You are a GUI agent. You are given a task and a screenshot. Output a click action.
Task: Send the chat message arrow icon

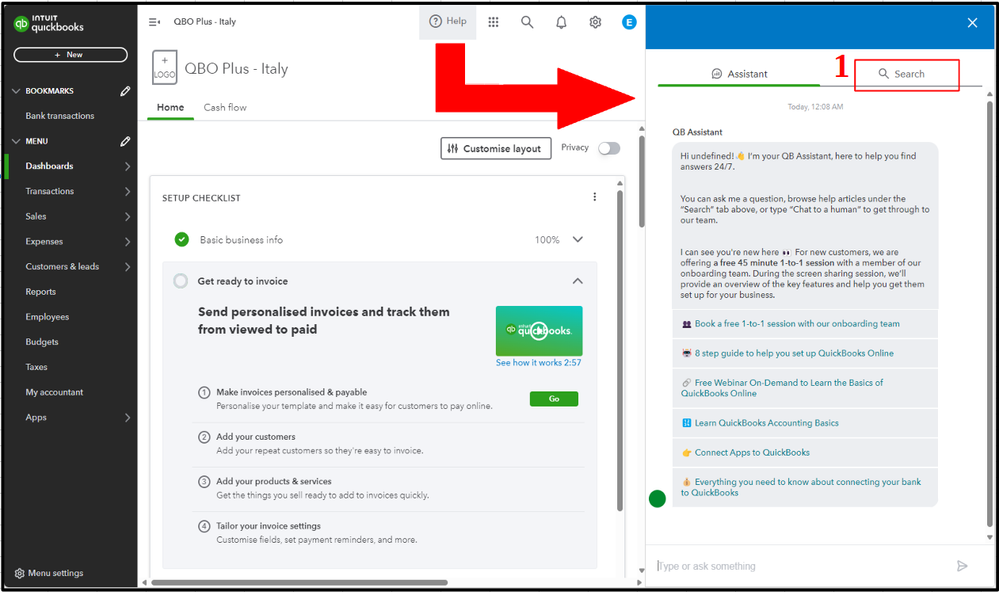[x=962, y=566]
